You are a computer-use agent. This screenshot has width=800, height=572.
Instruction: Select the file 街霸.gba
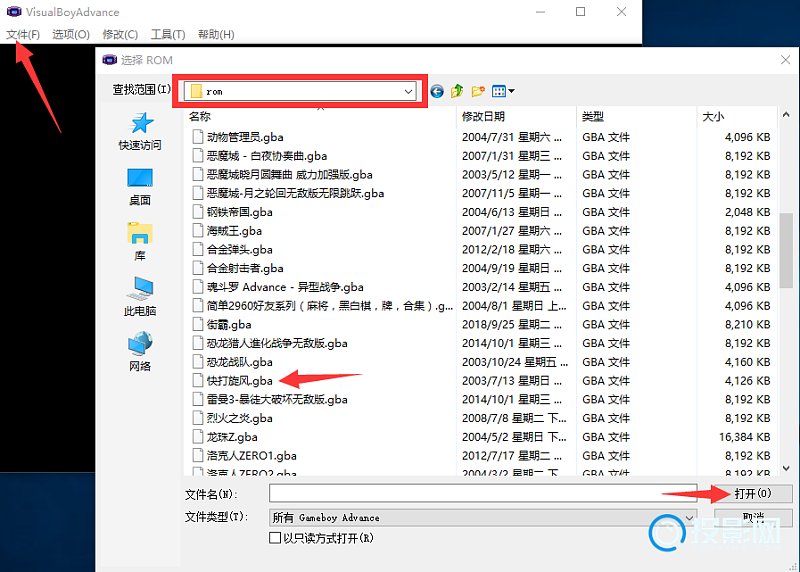tap(229, 325)
